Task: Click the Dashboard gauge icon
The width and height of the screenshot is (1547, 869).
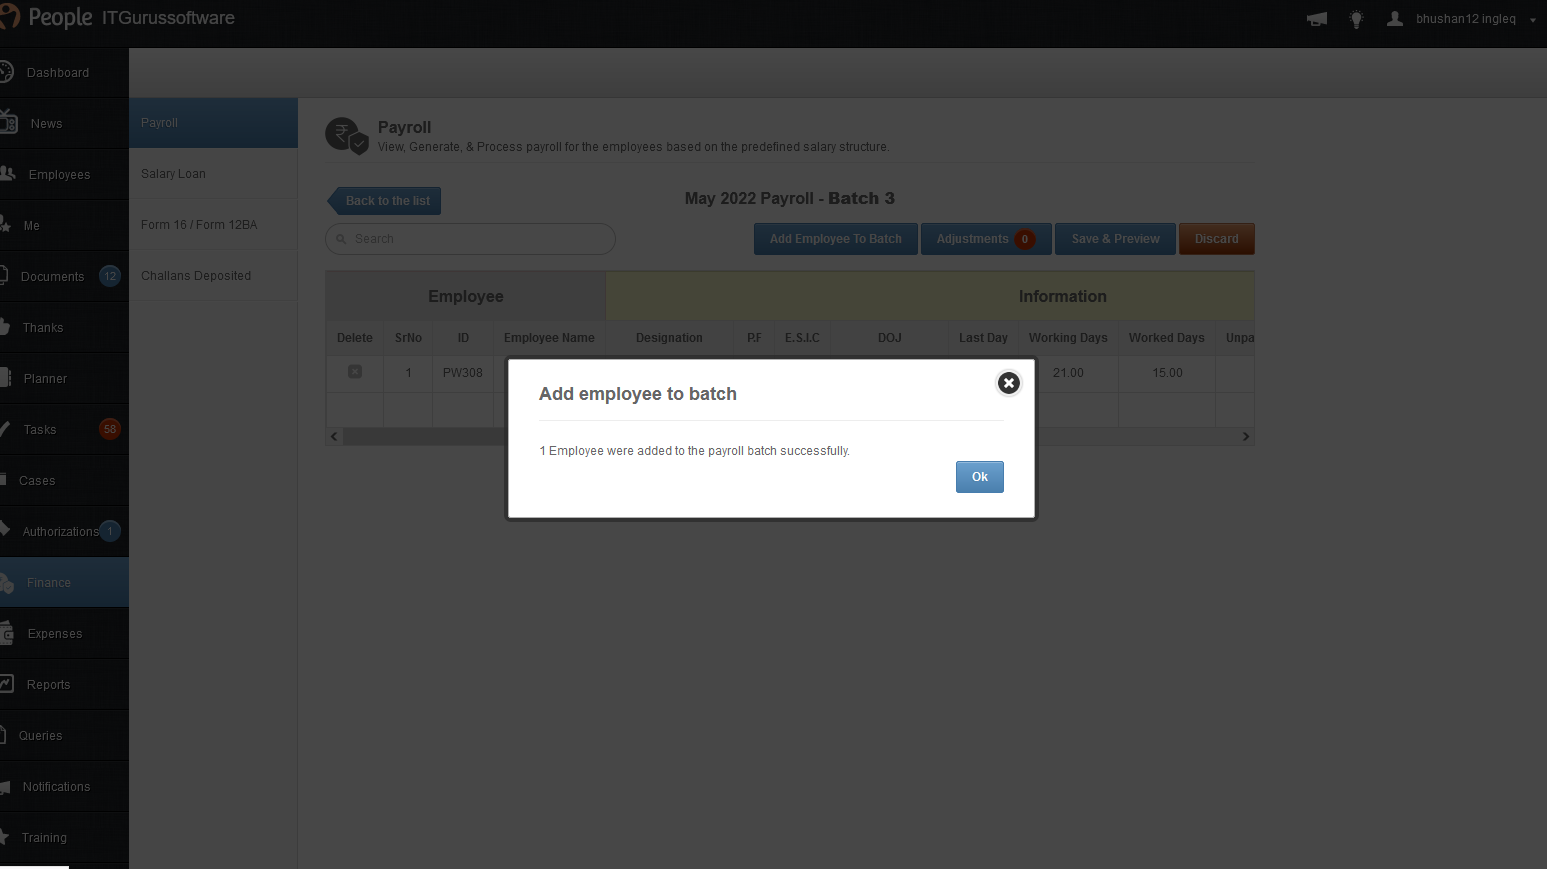Action: (6, 72)
